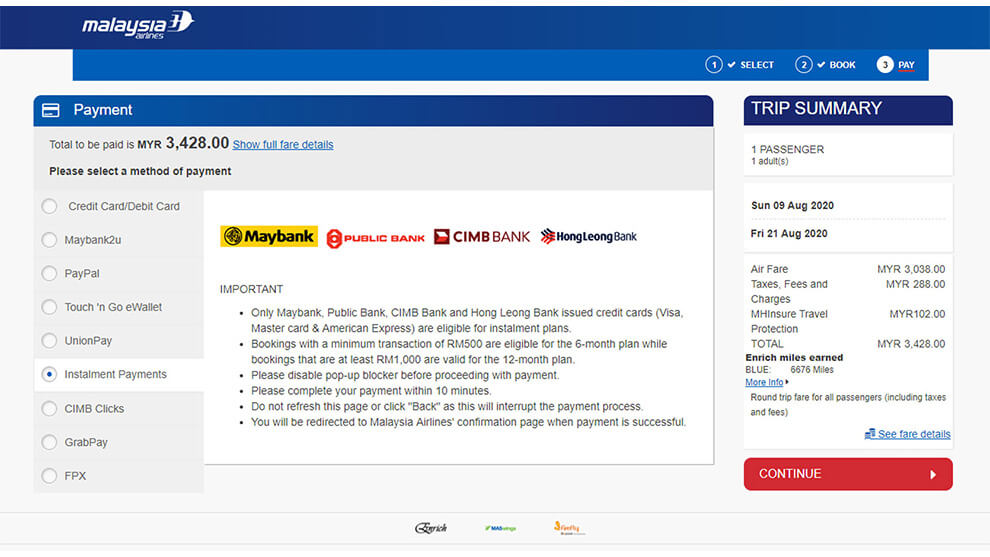The image size is (990, 557).
Task: Click the red CONTINUE button
Action: pyautogui.click(x=848, y=474)
